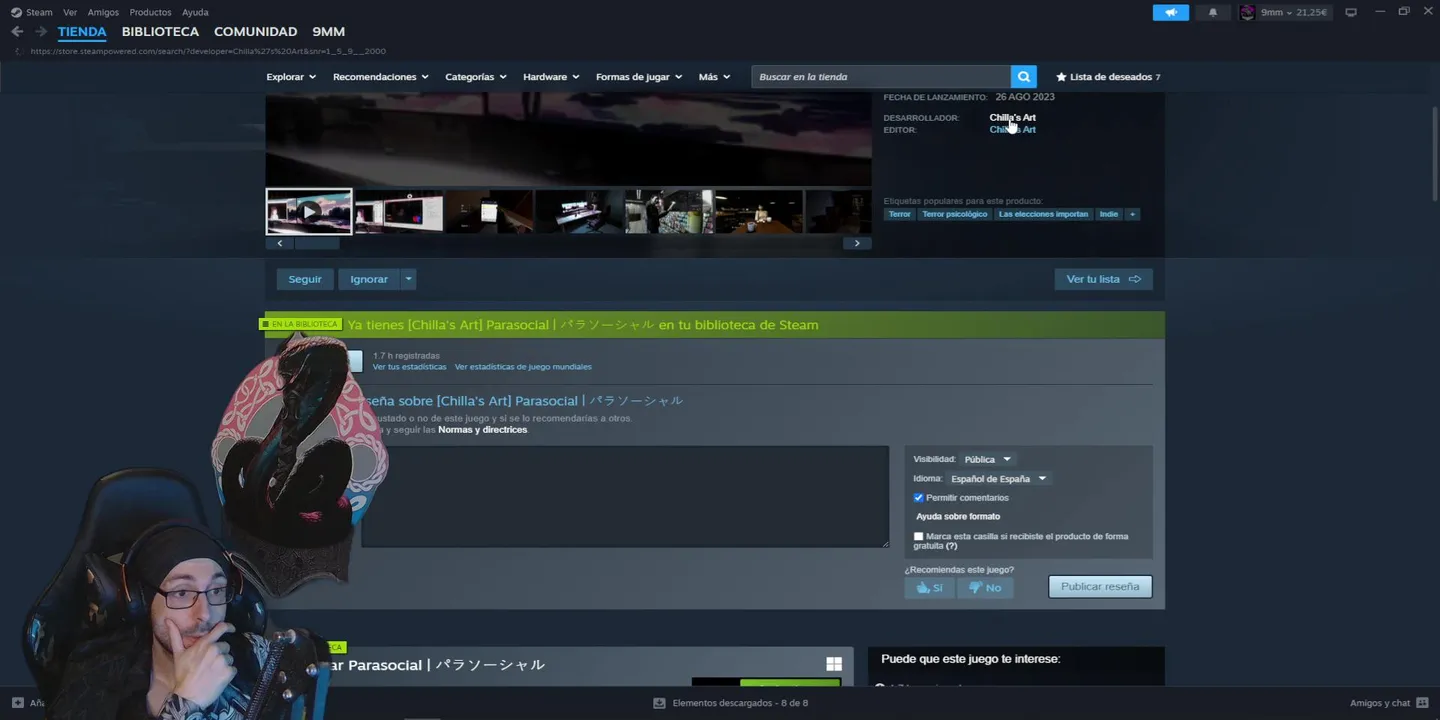
Task: Click the plus button after Indie tag
Action: click(1132, 214)
